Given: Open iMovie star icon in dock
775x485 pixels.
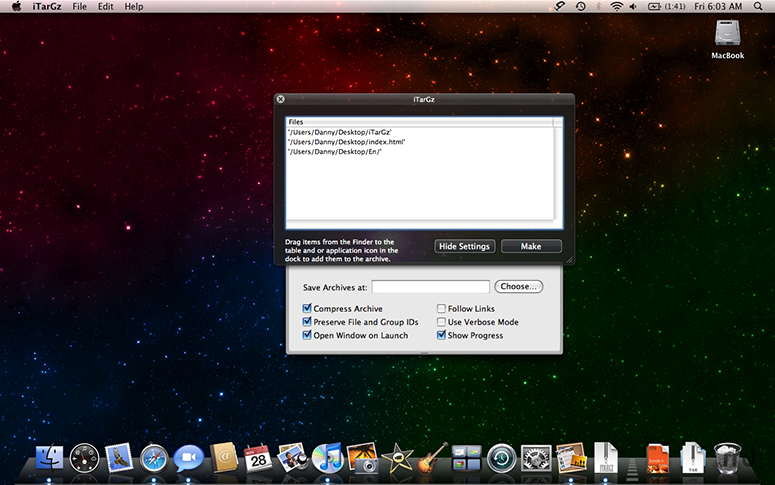Looking at the screenshot, I should [x=397, y=458].
